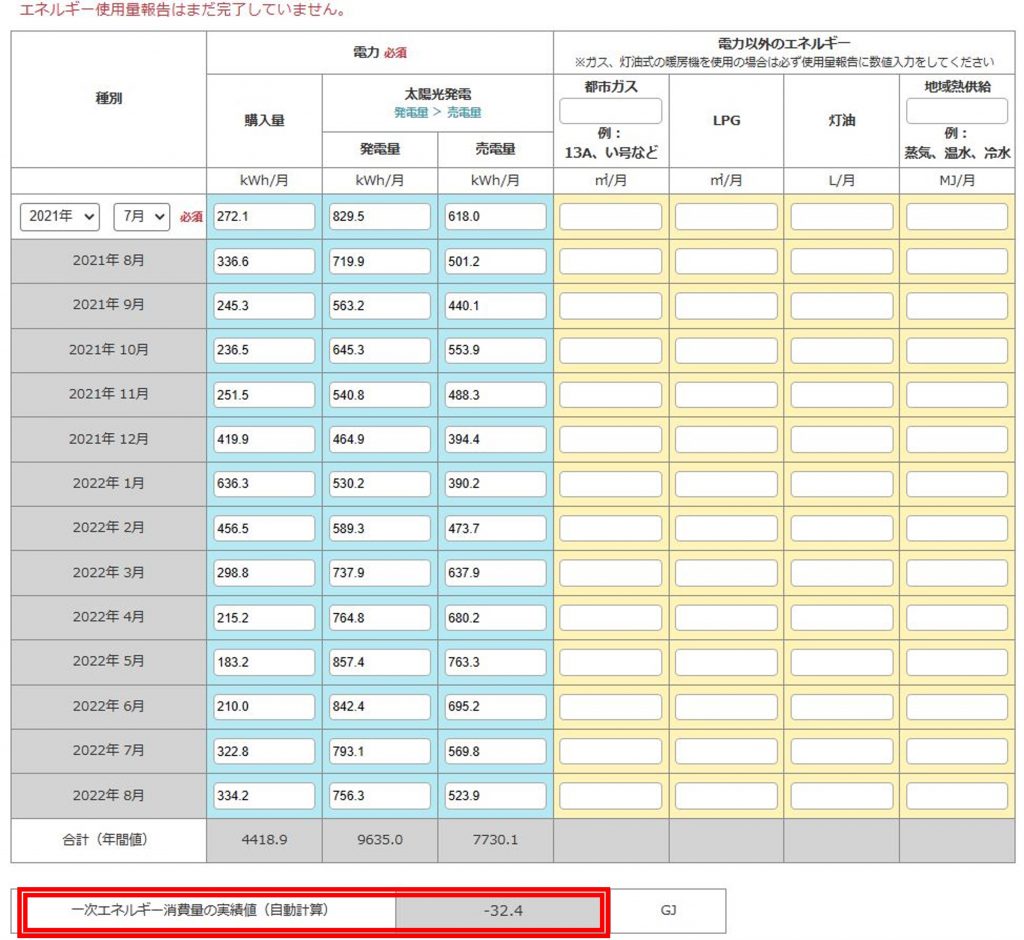Open the 2021年 year dropdown
This screenshot has width=1024, height=940.
pyautogui.click(x=60, y=217)
